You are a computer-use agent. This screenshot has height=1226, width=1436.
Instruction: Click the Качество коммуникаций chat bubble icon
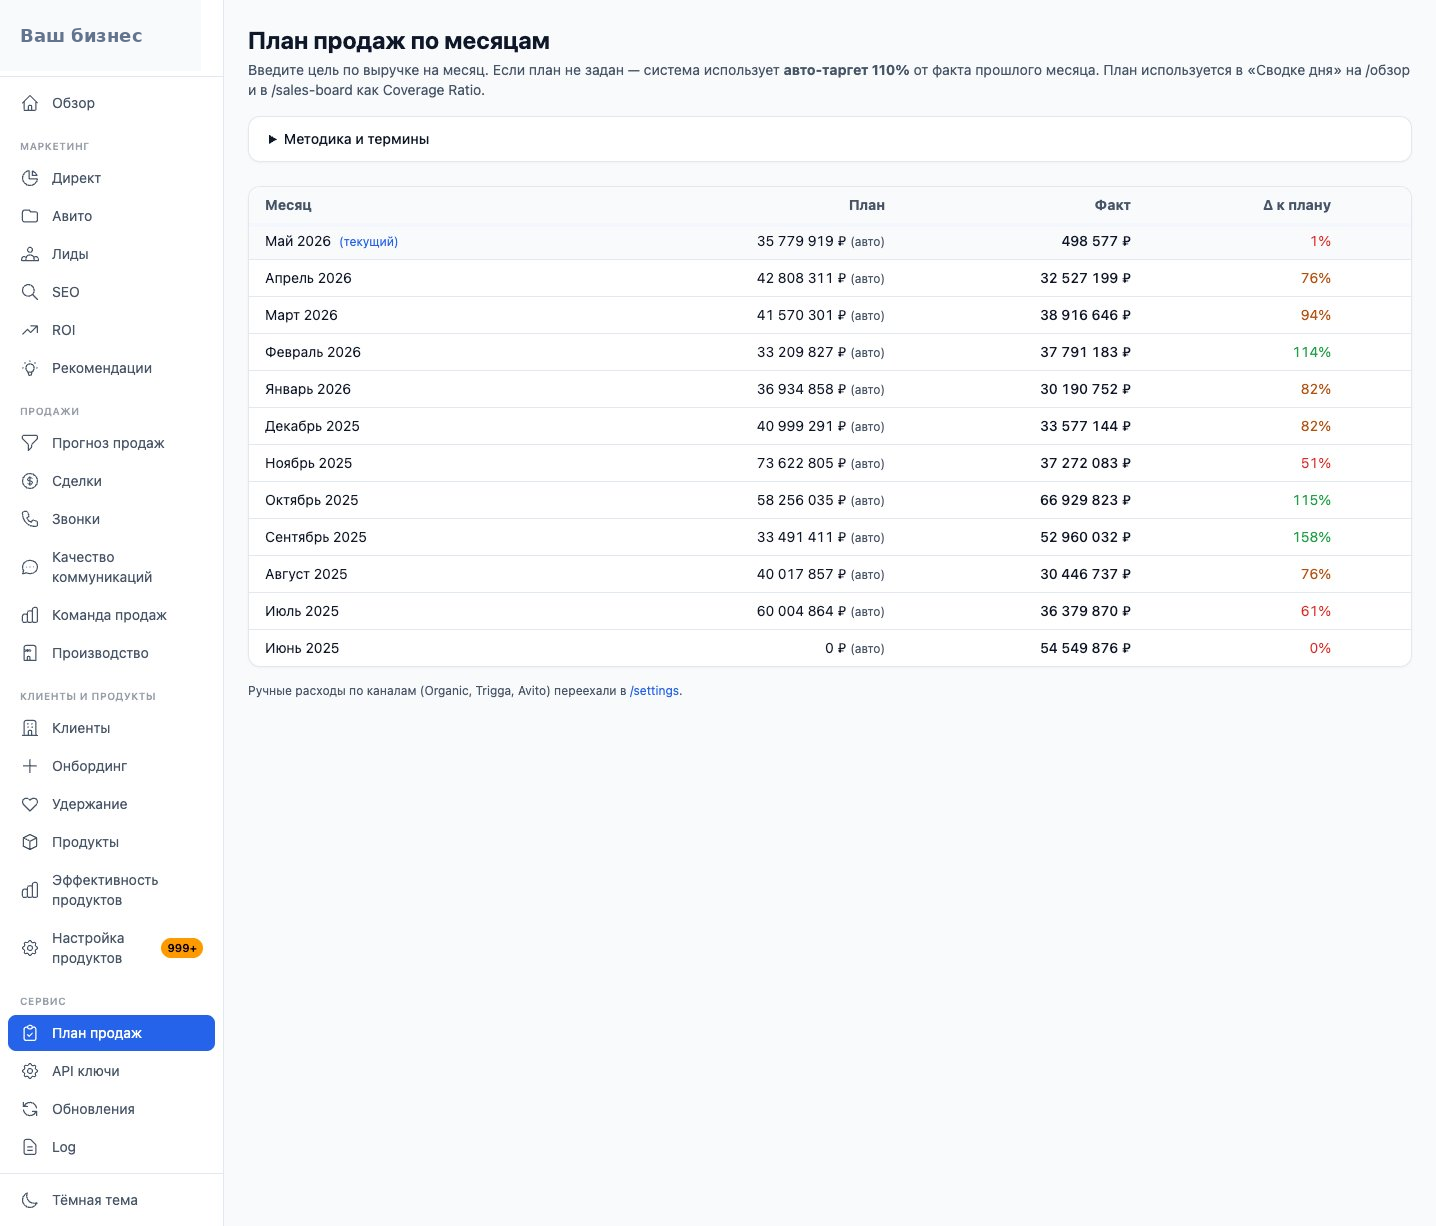pyautogui.click(x=30, y=567)
